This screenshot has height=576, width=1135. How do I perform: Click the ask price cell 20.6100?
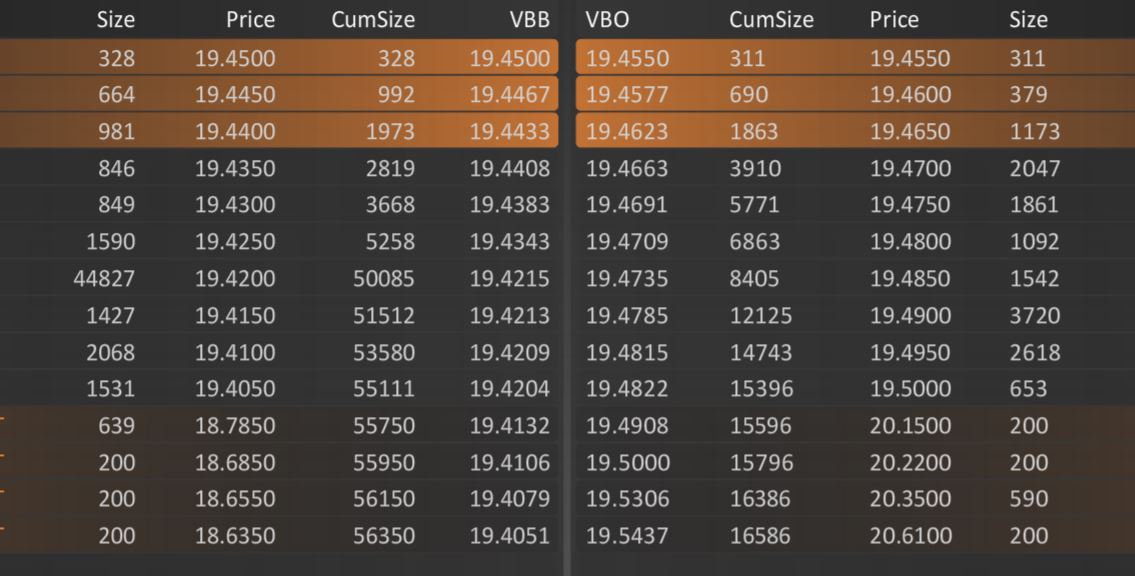point(910,536)
